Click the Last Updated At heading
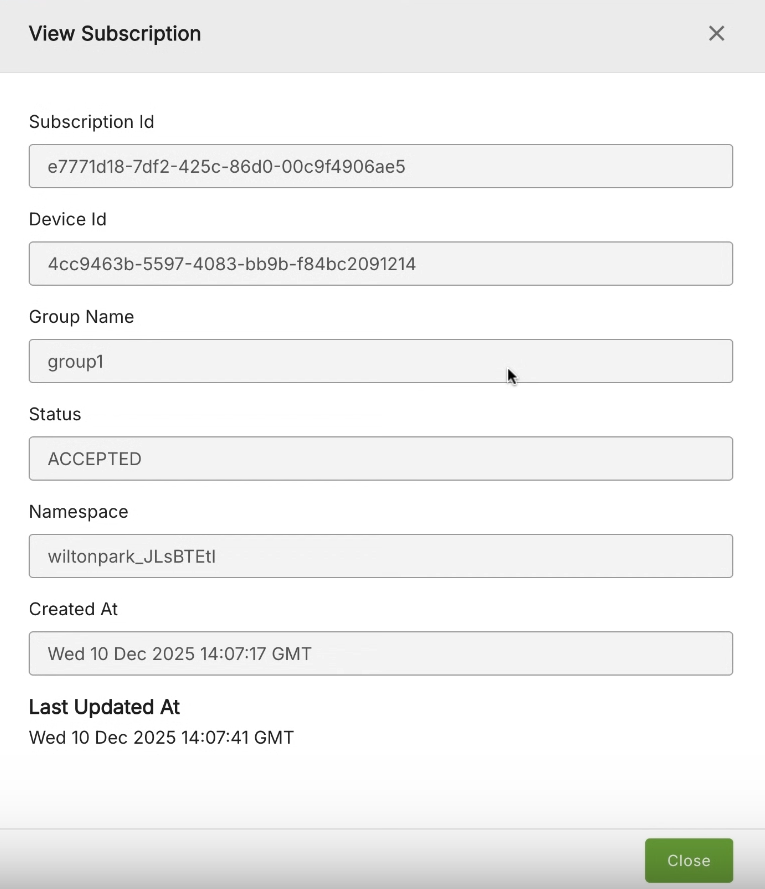The image size is (765, 889). (x=104, y=707)
